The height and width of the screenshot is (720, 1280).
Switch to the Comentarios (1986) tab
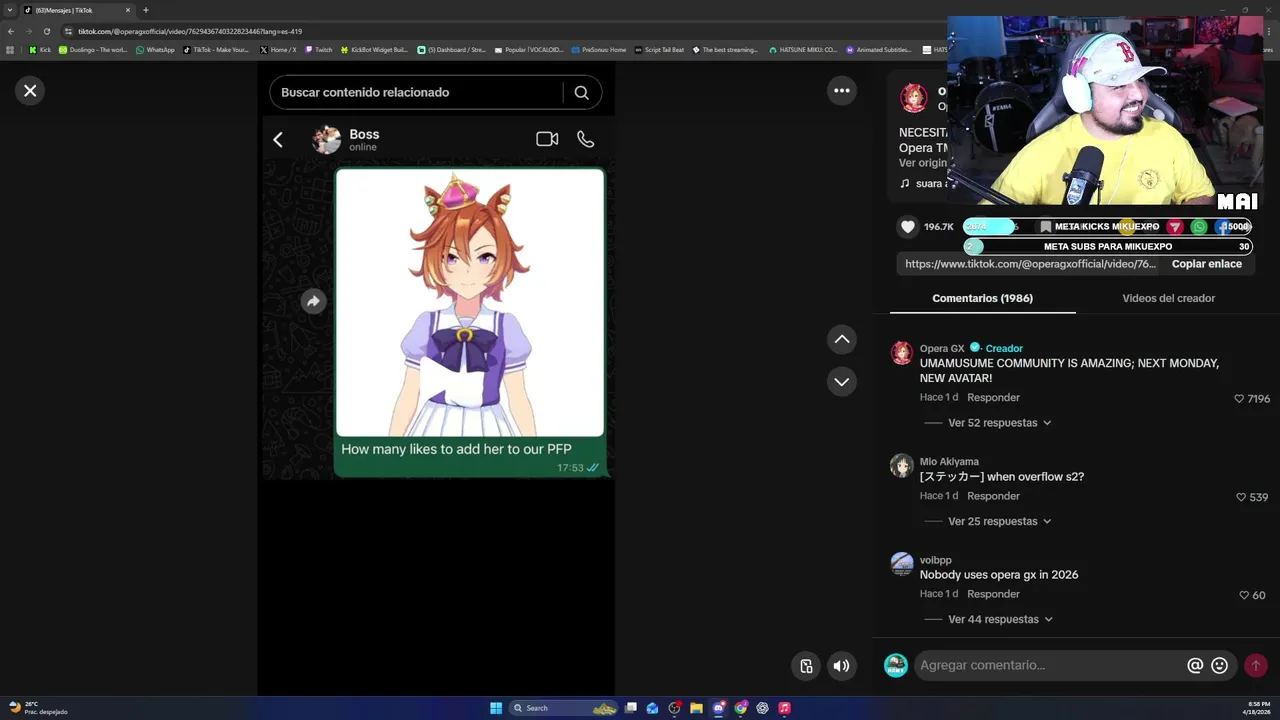coord(982,298)
